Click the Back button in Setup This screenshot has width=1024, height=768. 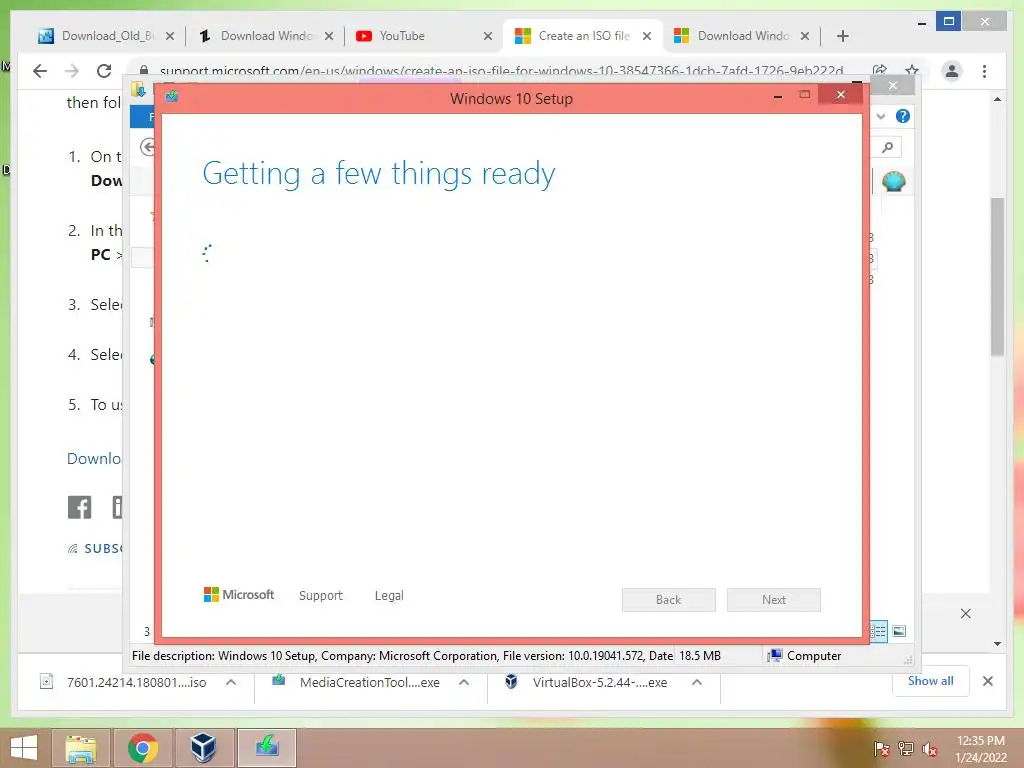click(x=669, y=600)
